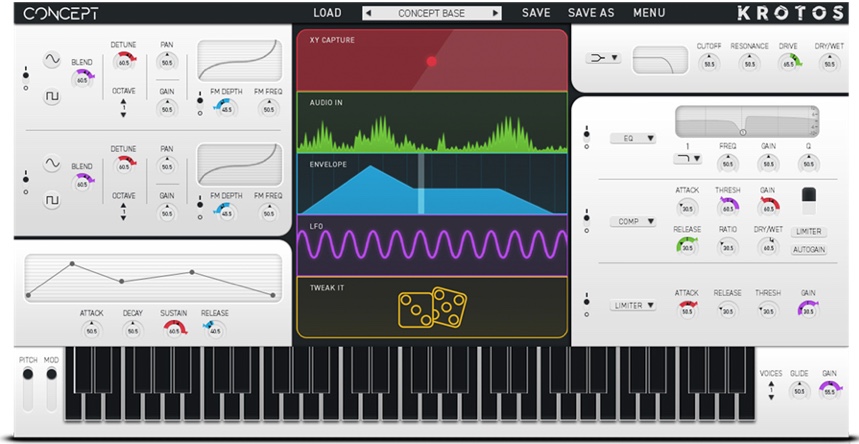Decrease voices count with down arrow
The image size is (859, 444).
pos(771,397)
